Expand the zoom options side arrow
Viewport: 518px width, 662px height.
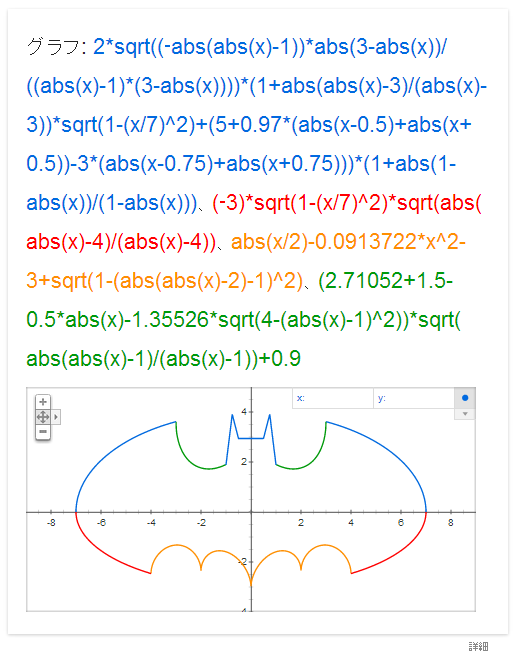click(56, 417)
